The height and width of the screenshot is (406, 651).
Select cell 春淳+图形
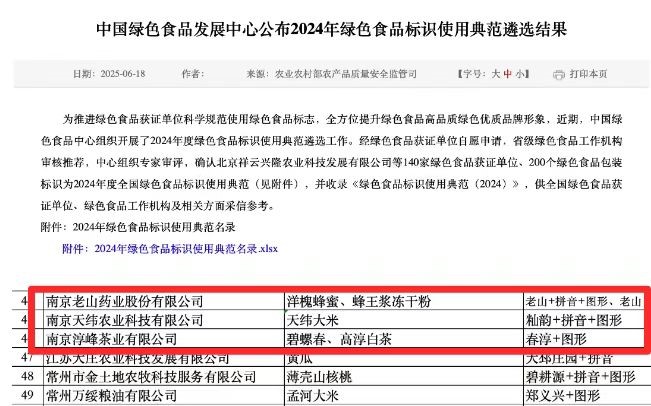[585, 339]
